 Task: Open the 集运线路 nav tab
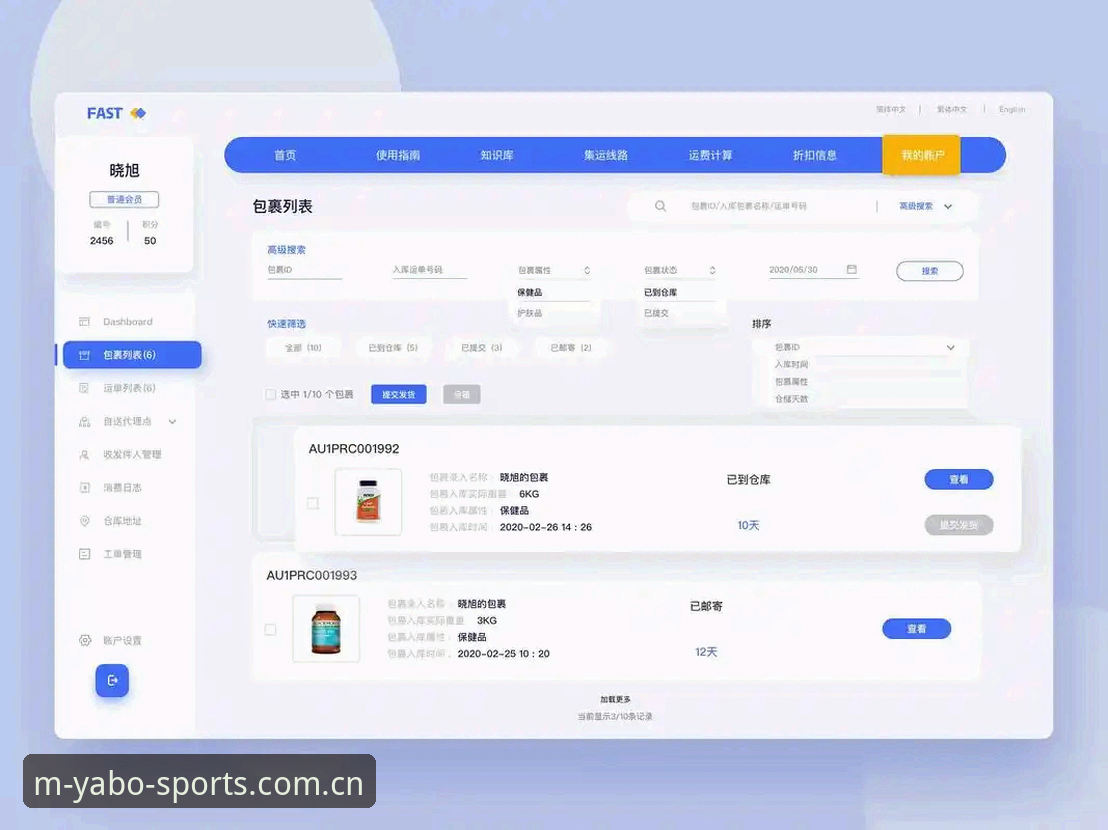pos(606,155)
